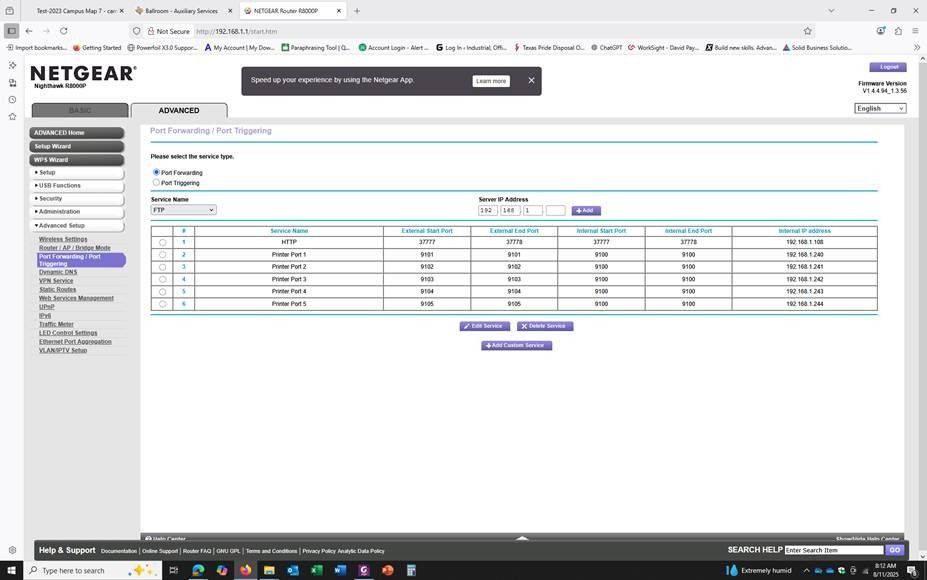
Task: Open ADVANCED Home menu item
Action: pos(77,132)
